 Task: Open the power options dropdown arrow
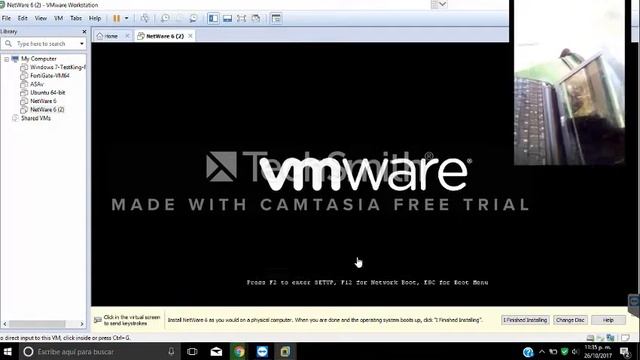126,18
